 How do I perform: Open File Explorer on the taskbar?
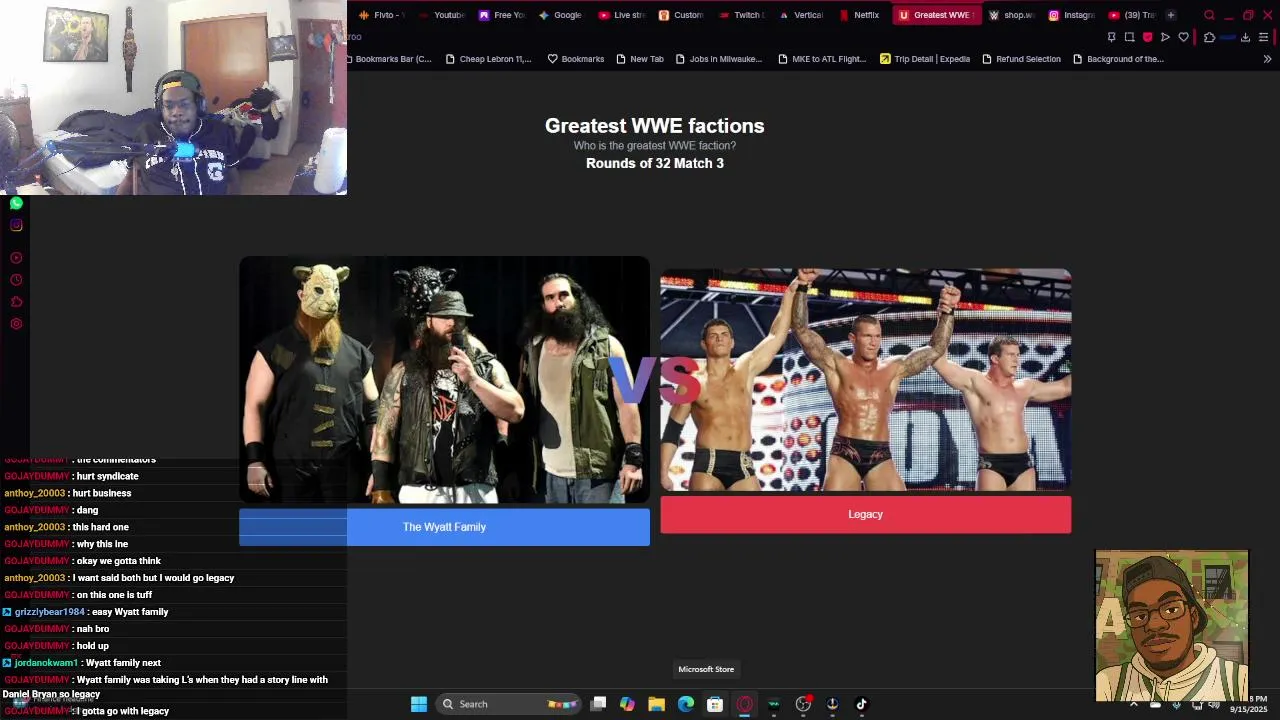(x=656, y=704)
